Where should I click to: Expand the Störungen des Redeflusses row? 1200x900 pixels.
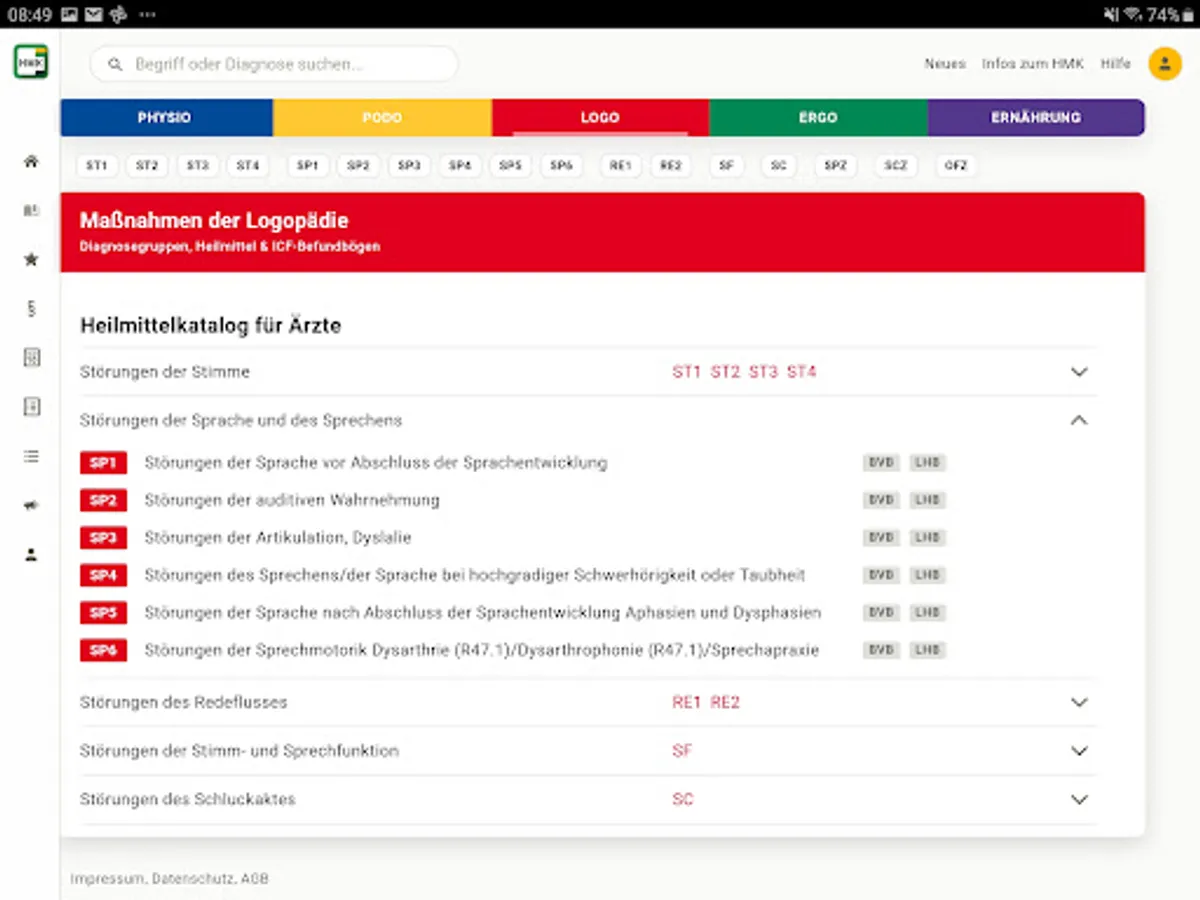tap(1078, 702)
